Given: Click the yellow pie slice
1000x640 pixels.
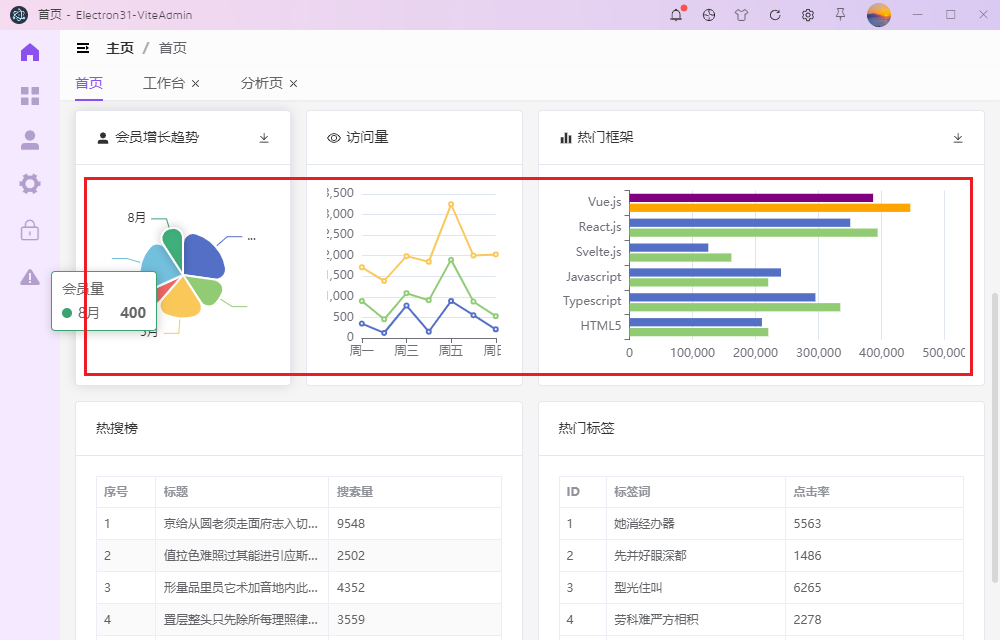Looking at the screenshot, I should [x=180, y=300].
